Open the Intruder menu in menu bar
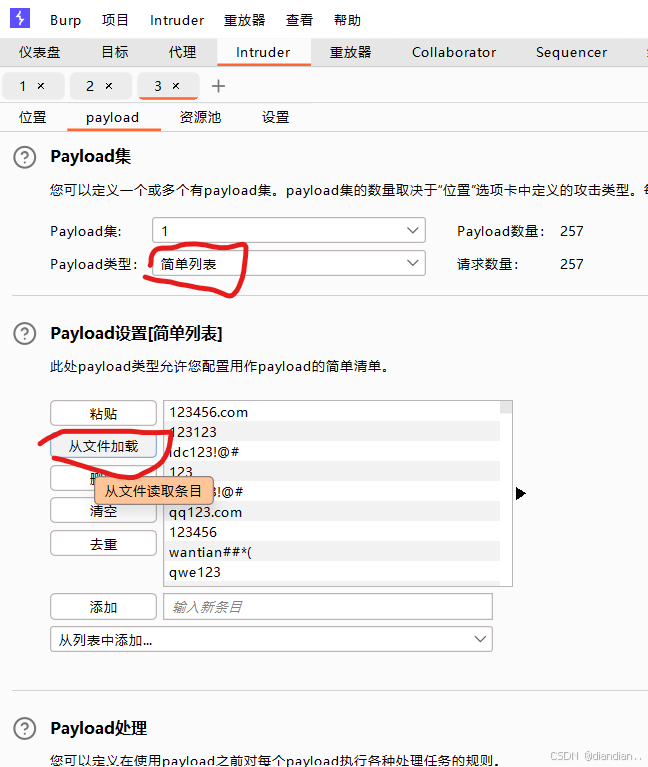 (x=177, y=20)
